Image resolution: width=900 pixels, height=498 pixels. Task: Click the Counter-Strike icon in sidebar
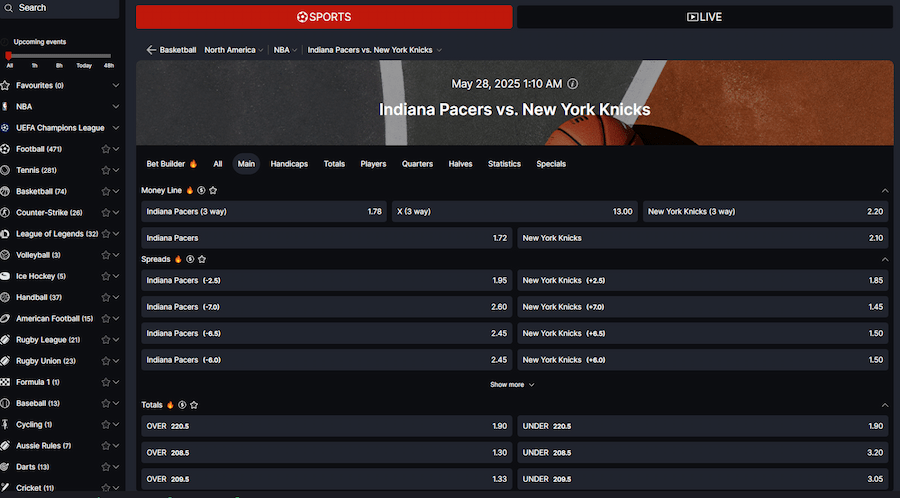5,213
